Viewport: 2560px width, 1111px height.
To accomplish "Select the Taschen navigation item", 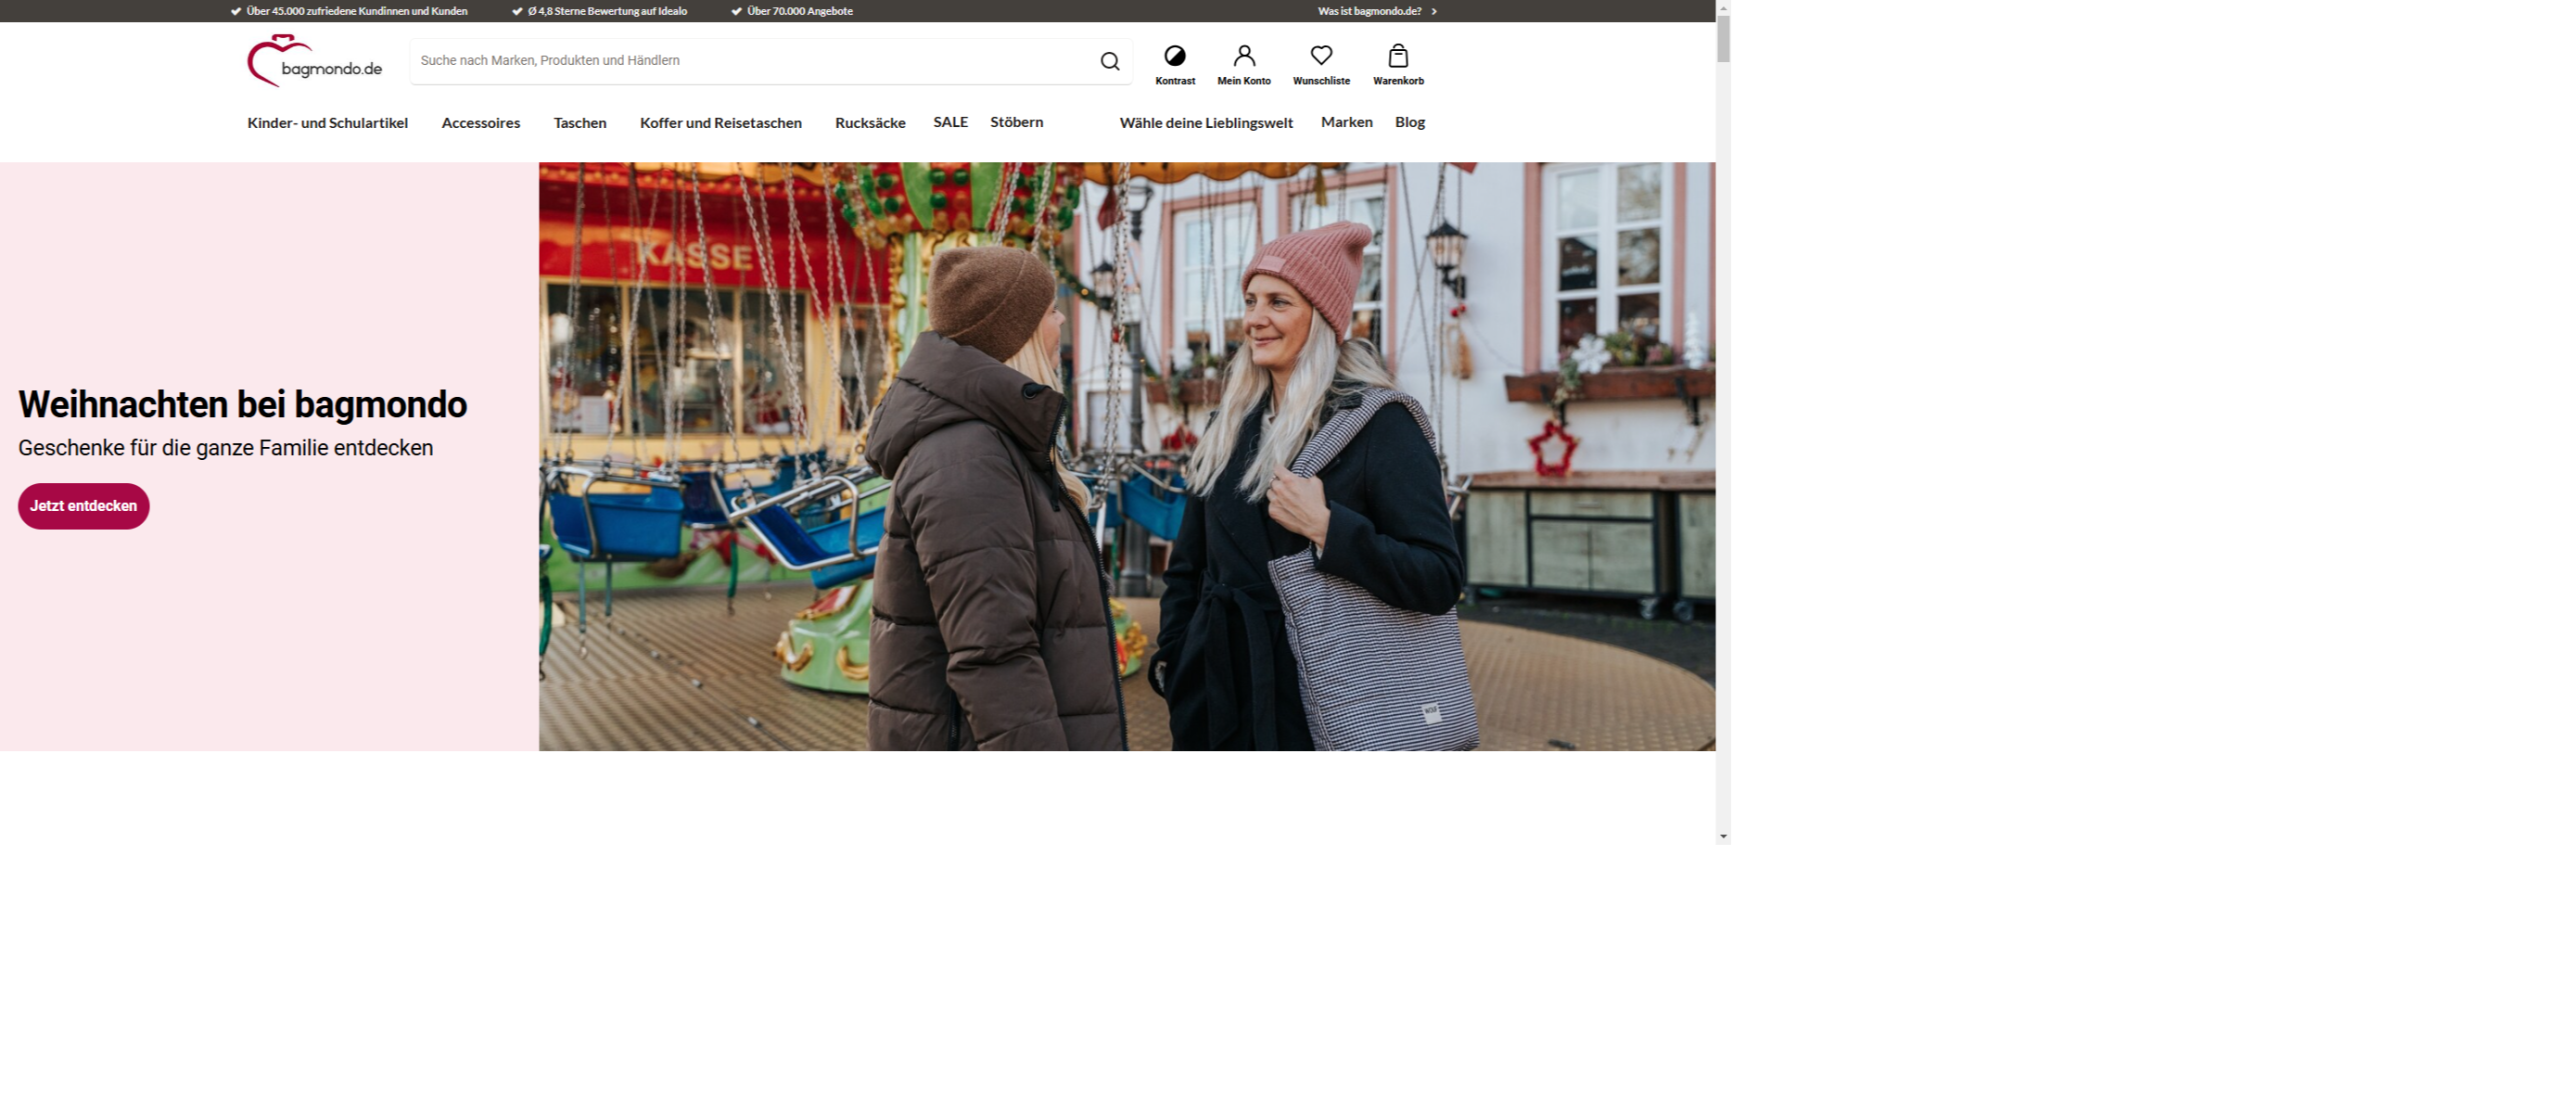I will pyautogui.click(x=579, y=123).
